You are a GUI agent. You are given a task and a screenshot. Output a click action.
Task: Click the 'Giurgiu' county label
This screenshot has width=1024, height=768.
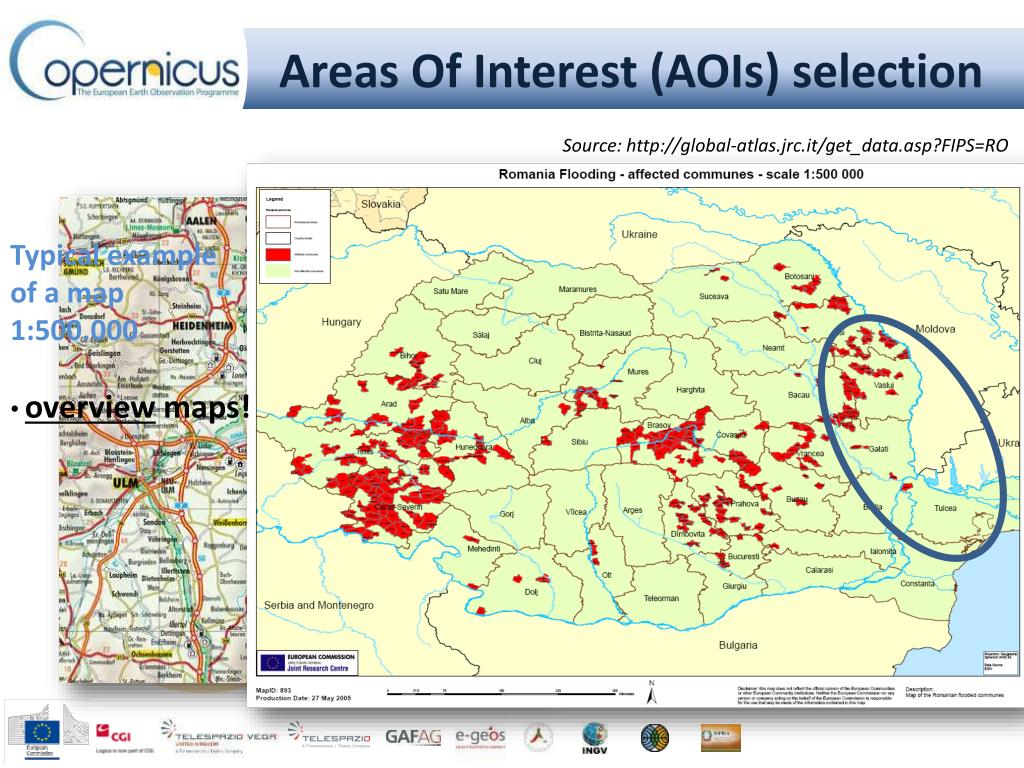click(x=734, y=586)
